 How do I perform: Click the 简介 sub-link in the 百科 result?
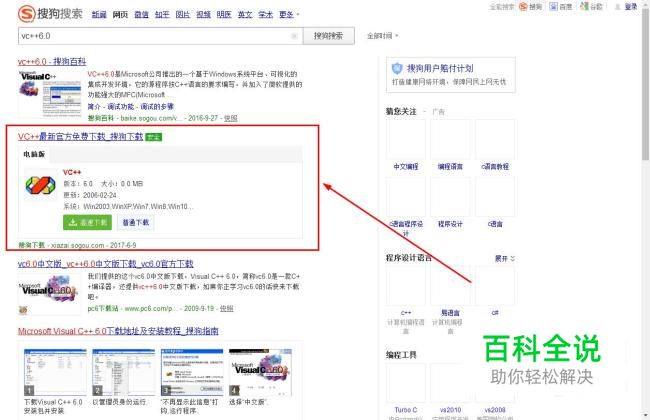94,107
